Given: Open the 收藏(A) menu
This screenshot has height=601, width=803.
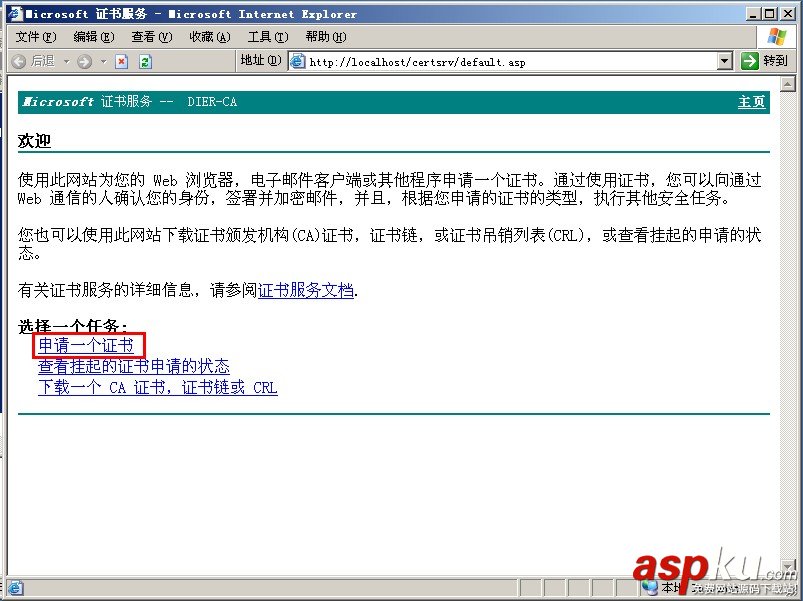Looking at the screenshot, I should click(210, 37).
